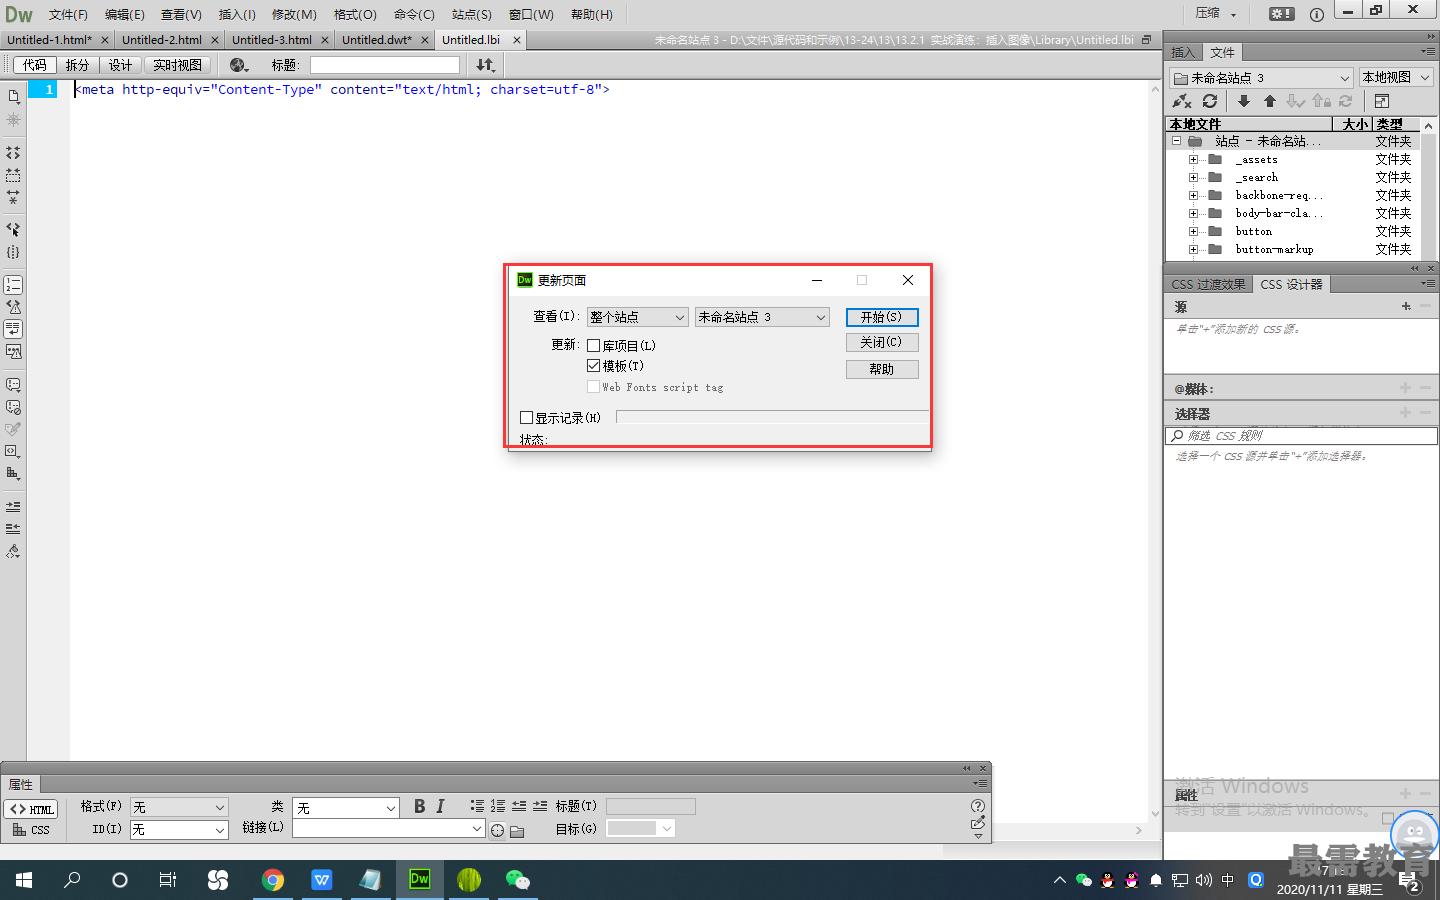This screenshot has height=900, width=1440.
Task: Open the 类 class dropdown
Action: 346,807
